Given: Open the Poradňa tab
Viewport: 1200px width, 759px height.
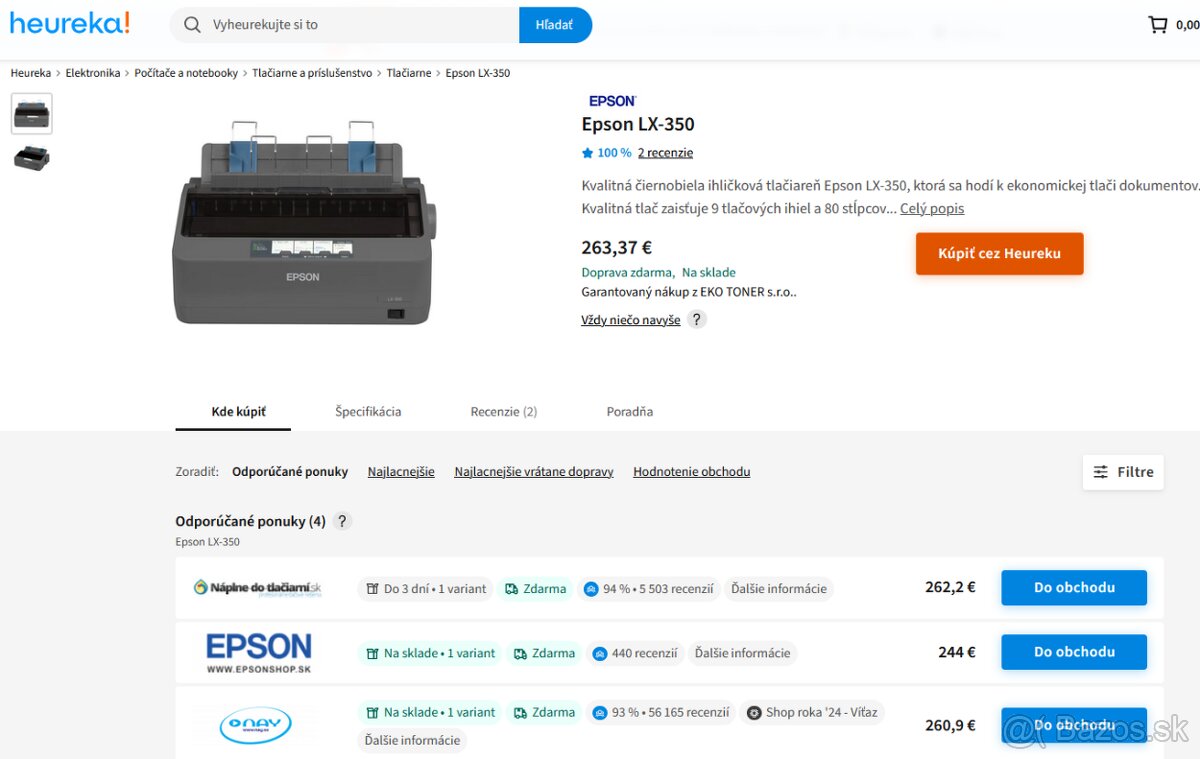Looking at the screenshot, I should tap(630, 411).
